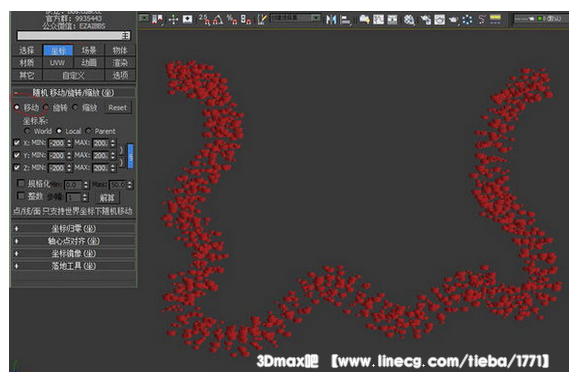This screenshot has width=578, height=378.
Task: Open the Schematic View icon
Action: (x=392, y=20)
